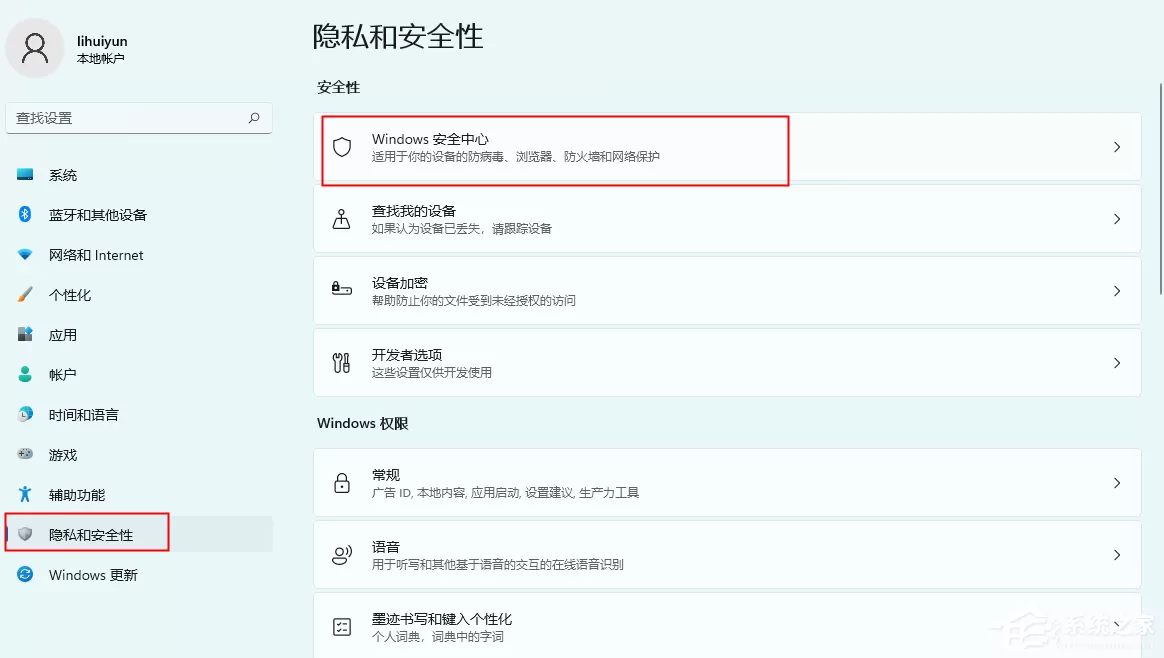Screen dimensions: 1164x658
Task: Click the 本地帐户 label under username
Action: click(100, 59)
